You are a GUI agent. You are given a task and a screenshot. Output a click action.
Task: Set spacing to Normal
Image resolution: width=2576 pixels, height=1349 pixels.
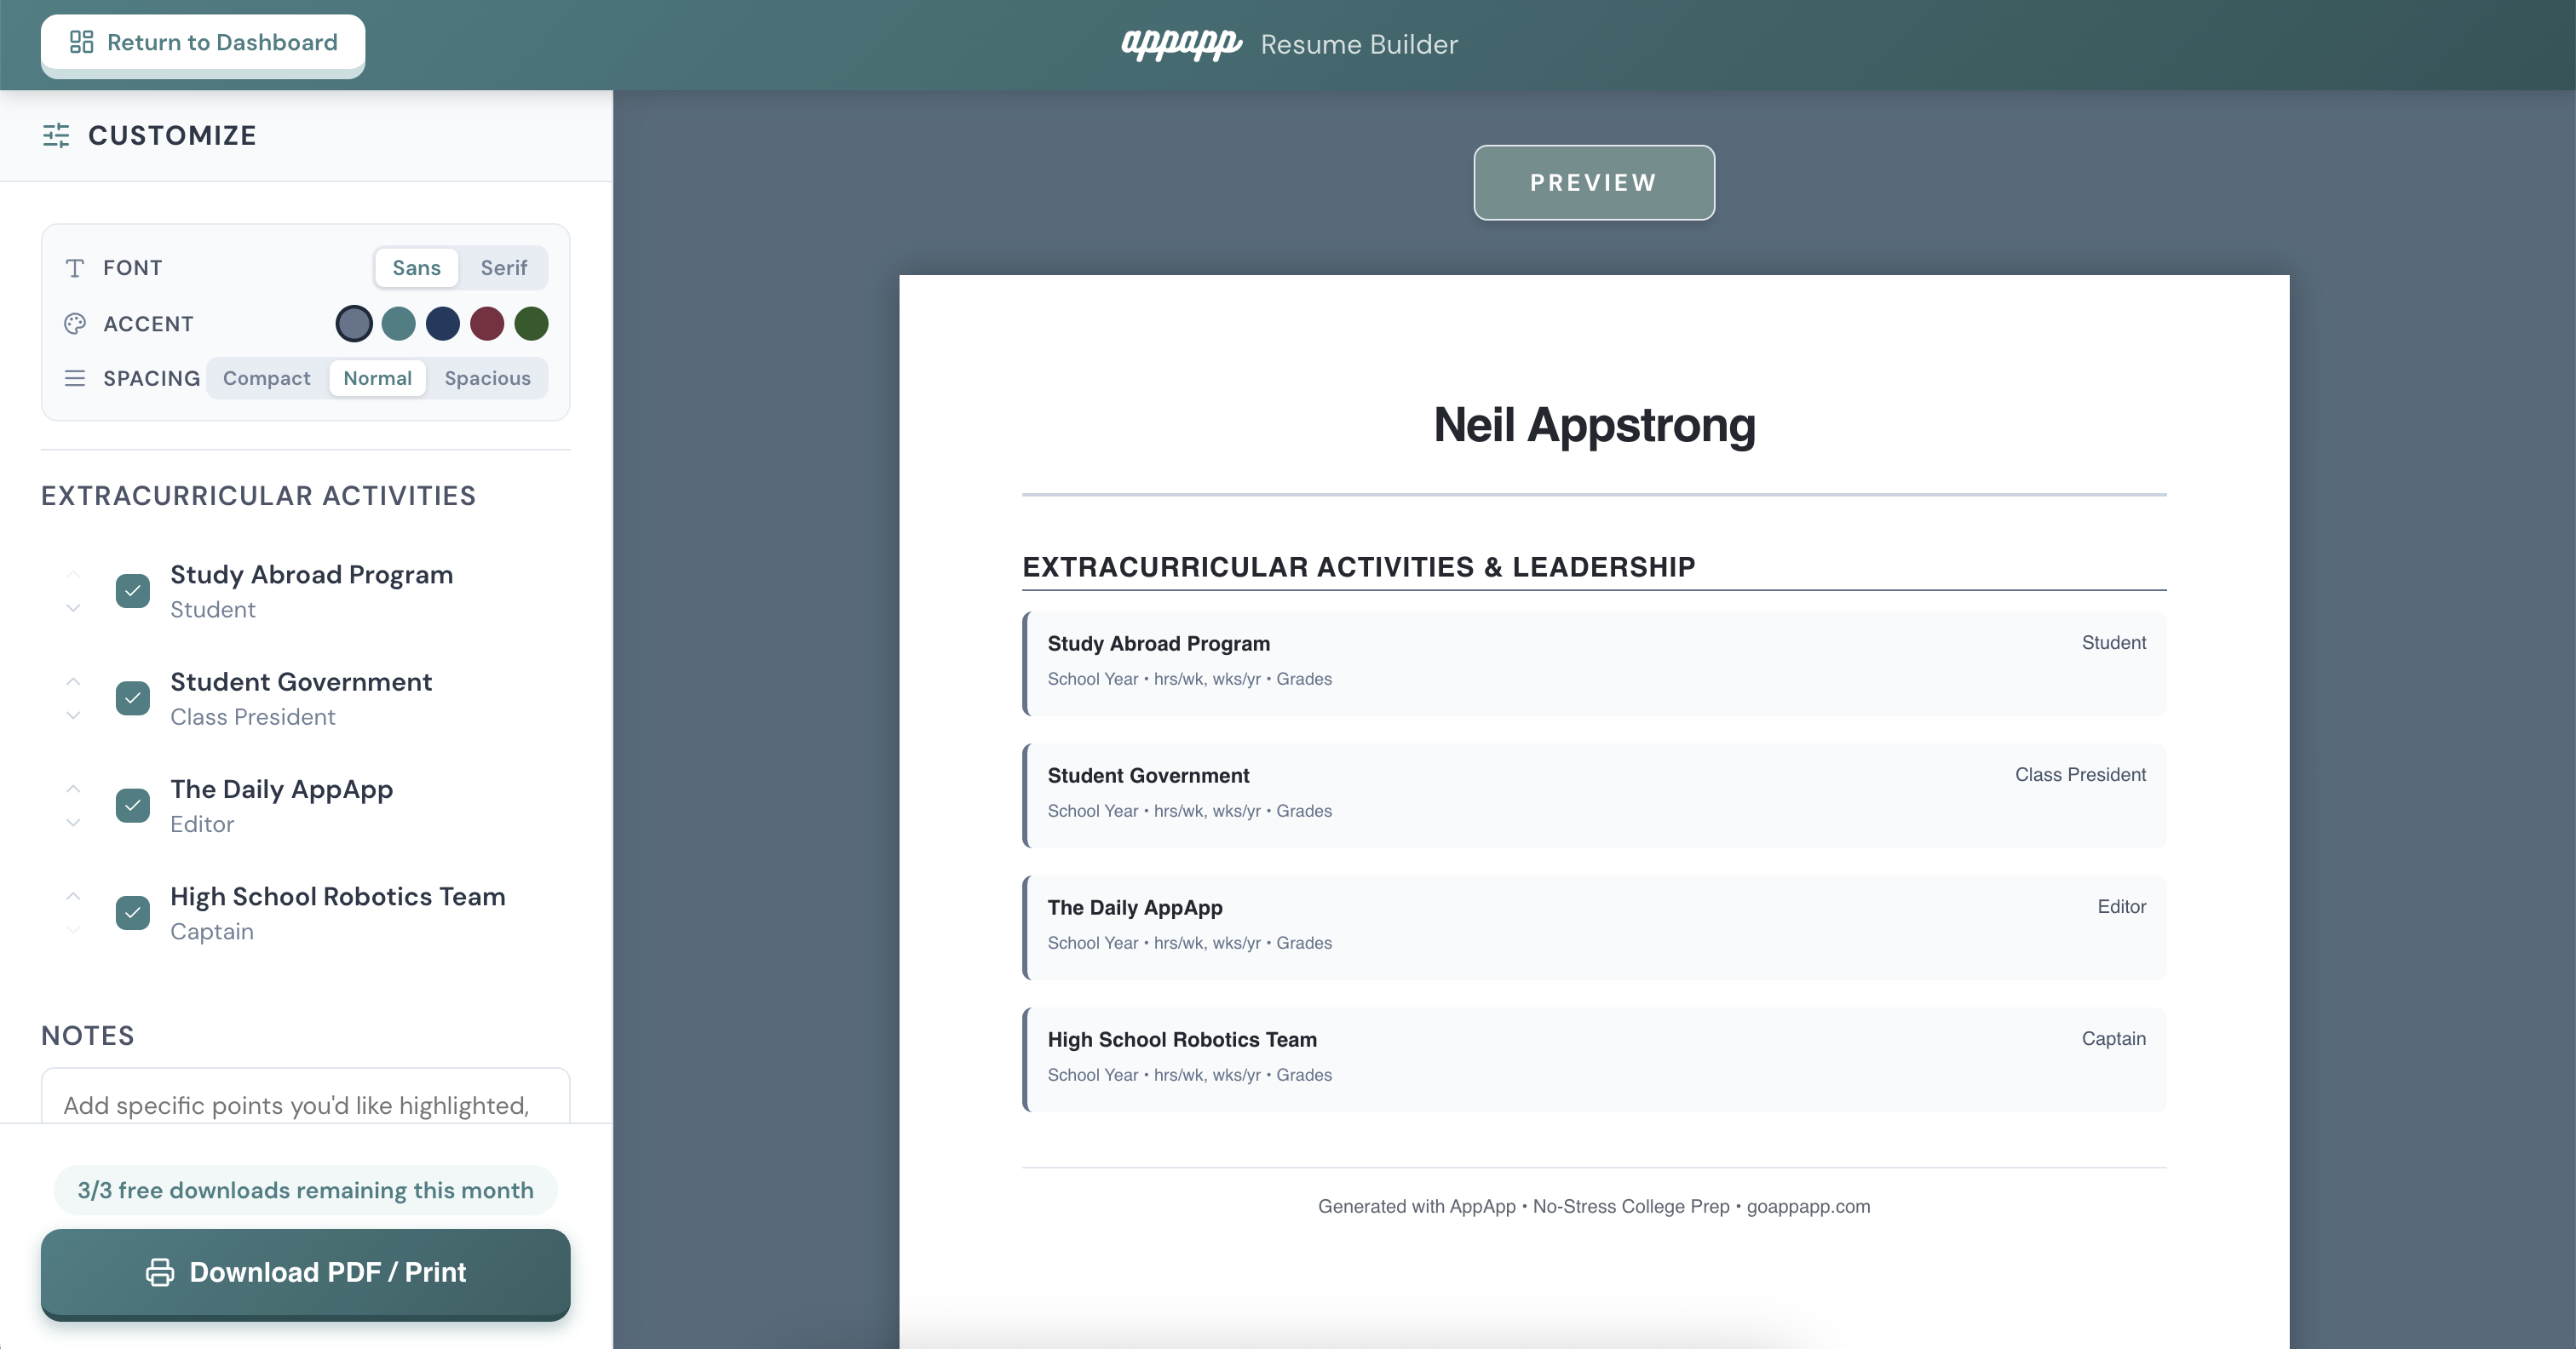378,378
